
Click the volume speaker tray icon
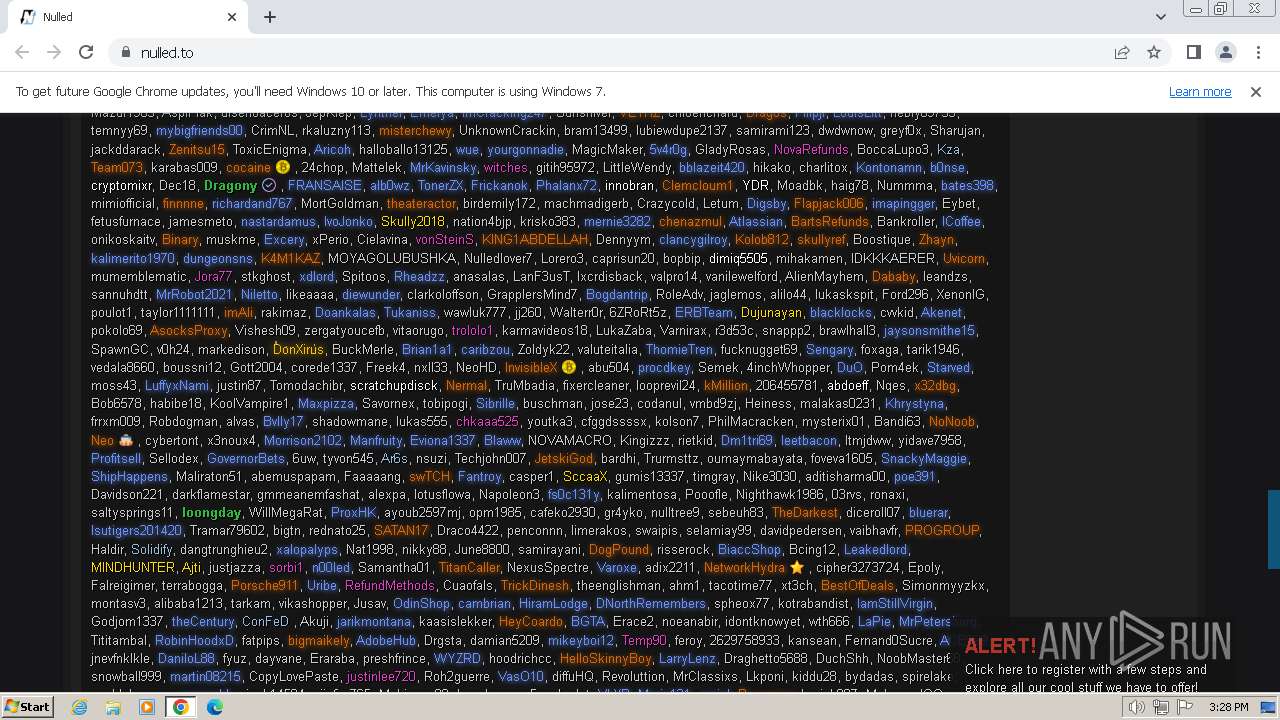1136,707
